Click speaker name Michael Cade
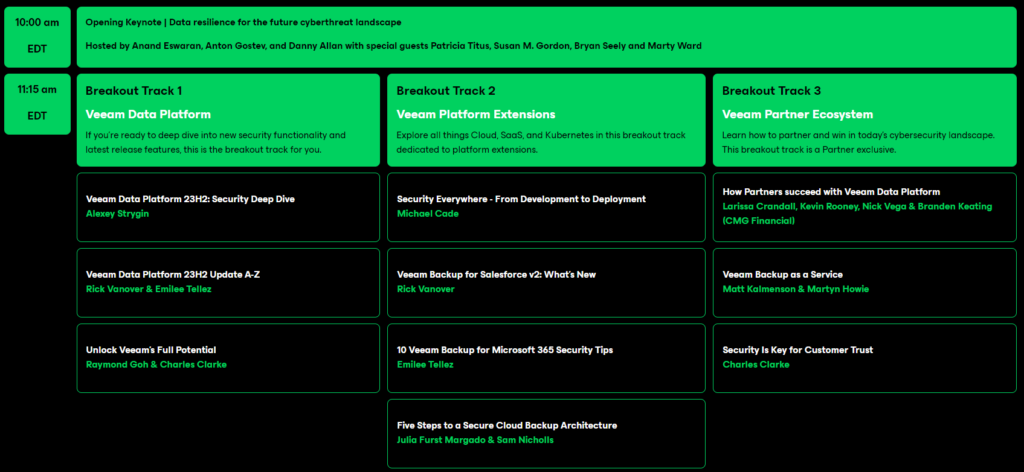Screen dimensions: 1024x472 pos(428,213)
